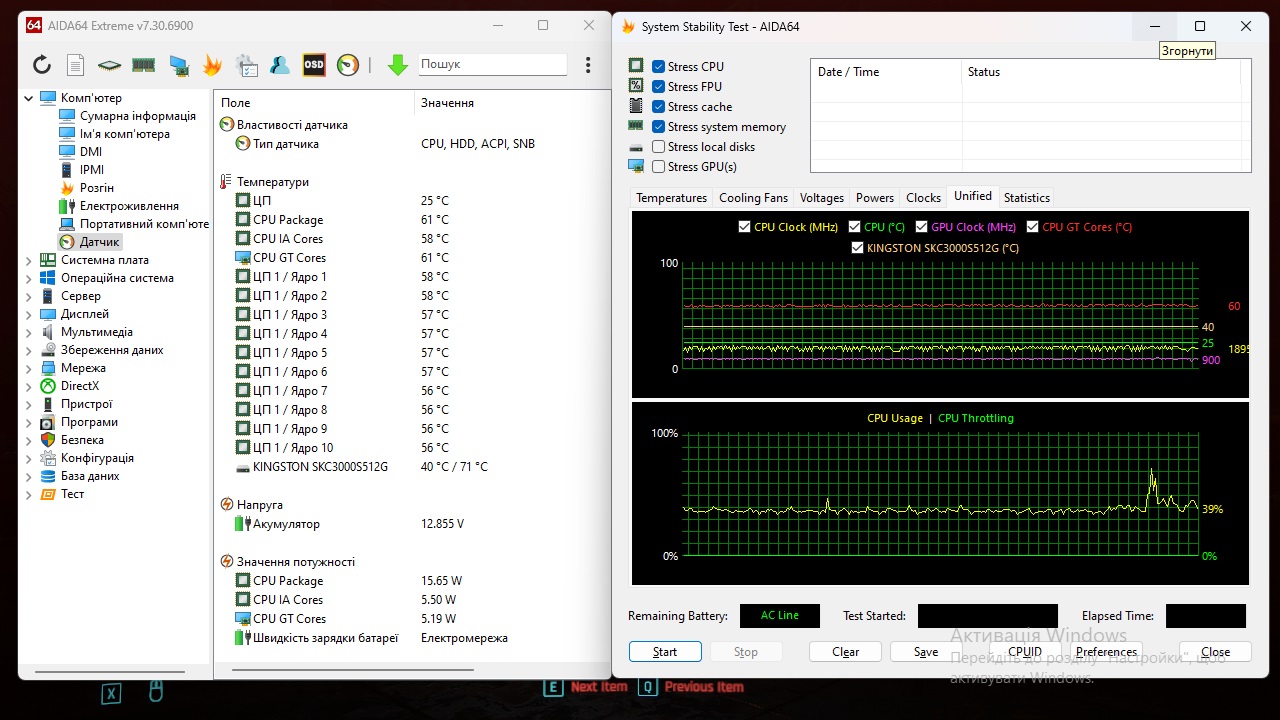Uncheck Stress system memory option
1280x720 pixels.
[x=658, y=127]
